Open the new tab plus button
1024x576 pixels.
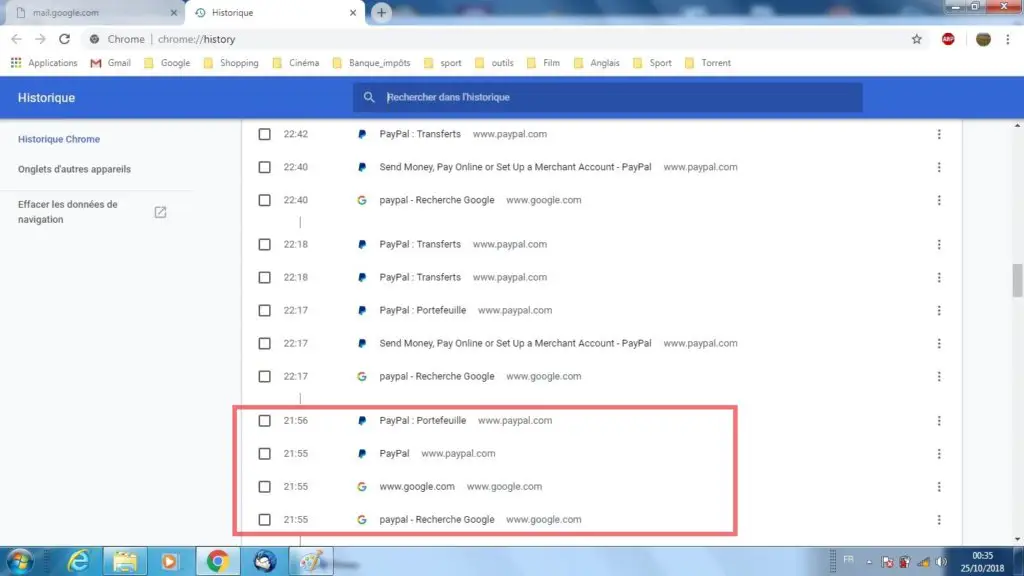click(x=381, y=12)
